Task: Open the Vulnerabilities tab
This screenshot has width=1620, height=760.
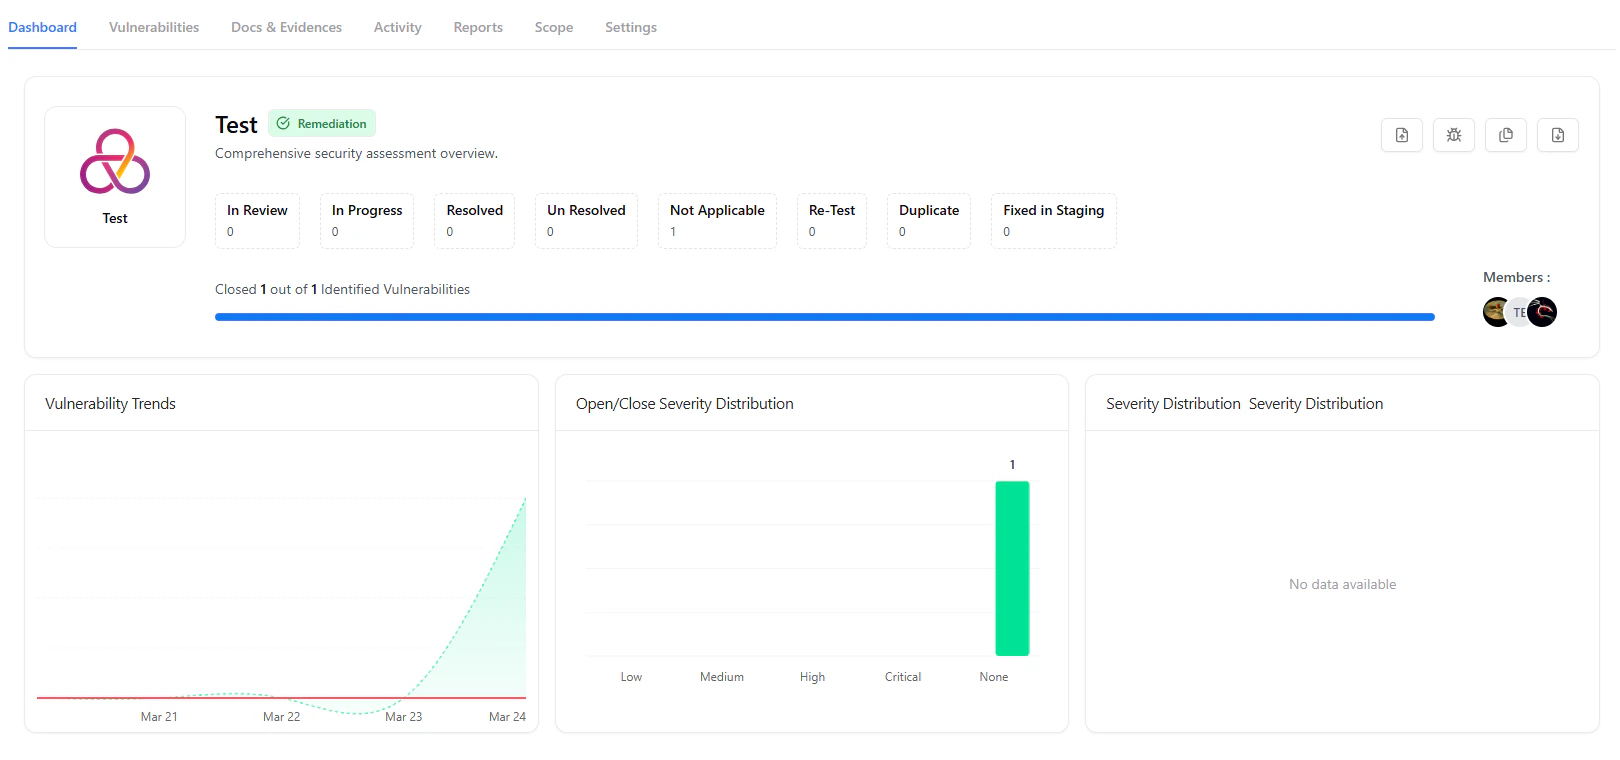Action: (x=154, y=27)
